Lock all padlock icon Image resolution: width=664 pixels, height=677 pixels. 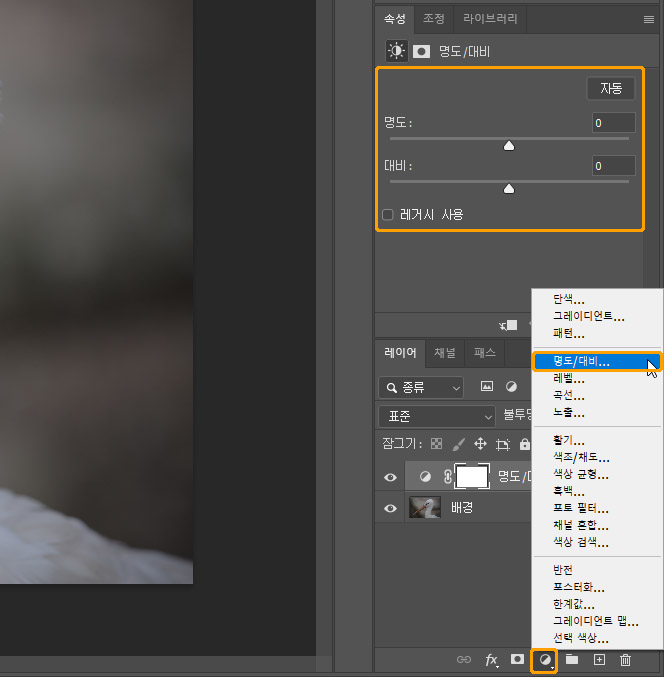tap(525, 444)
